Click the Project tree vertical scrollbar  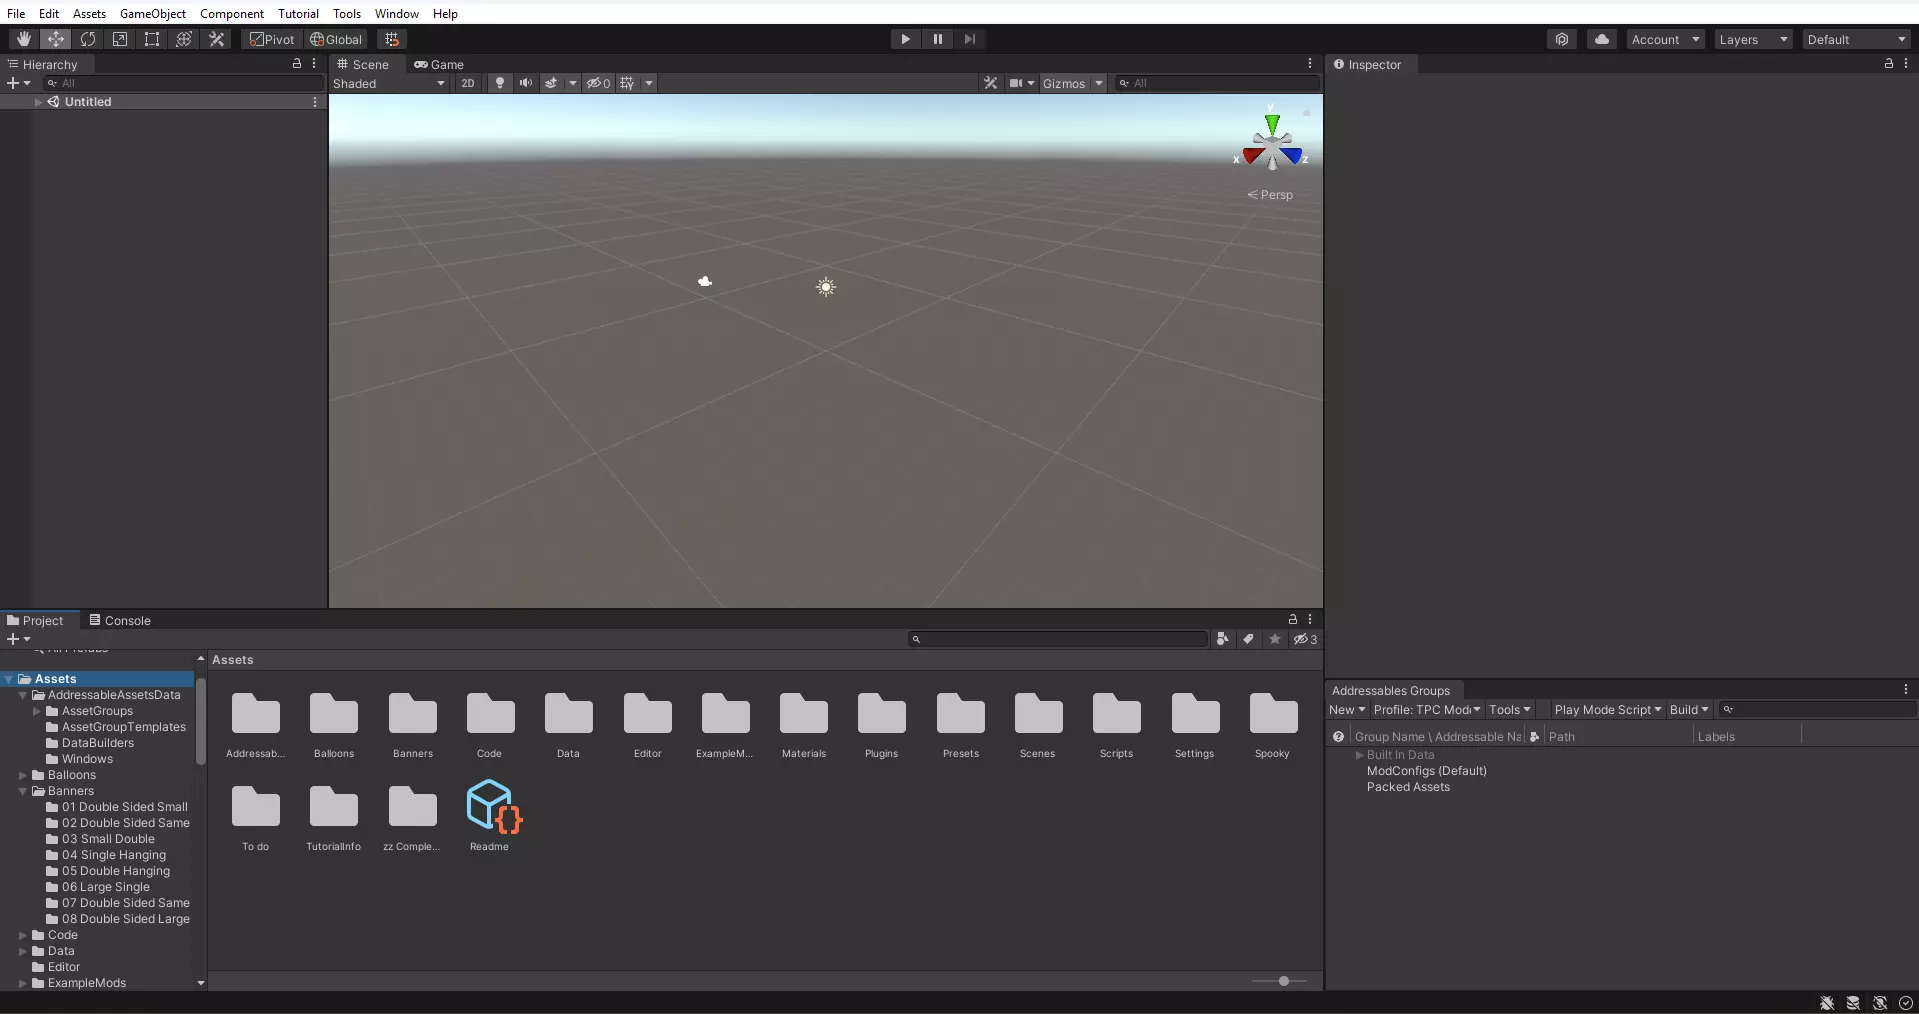(x=201, y=721)
